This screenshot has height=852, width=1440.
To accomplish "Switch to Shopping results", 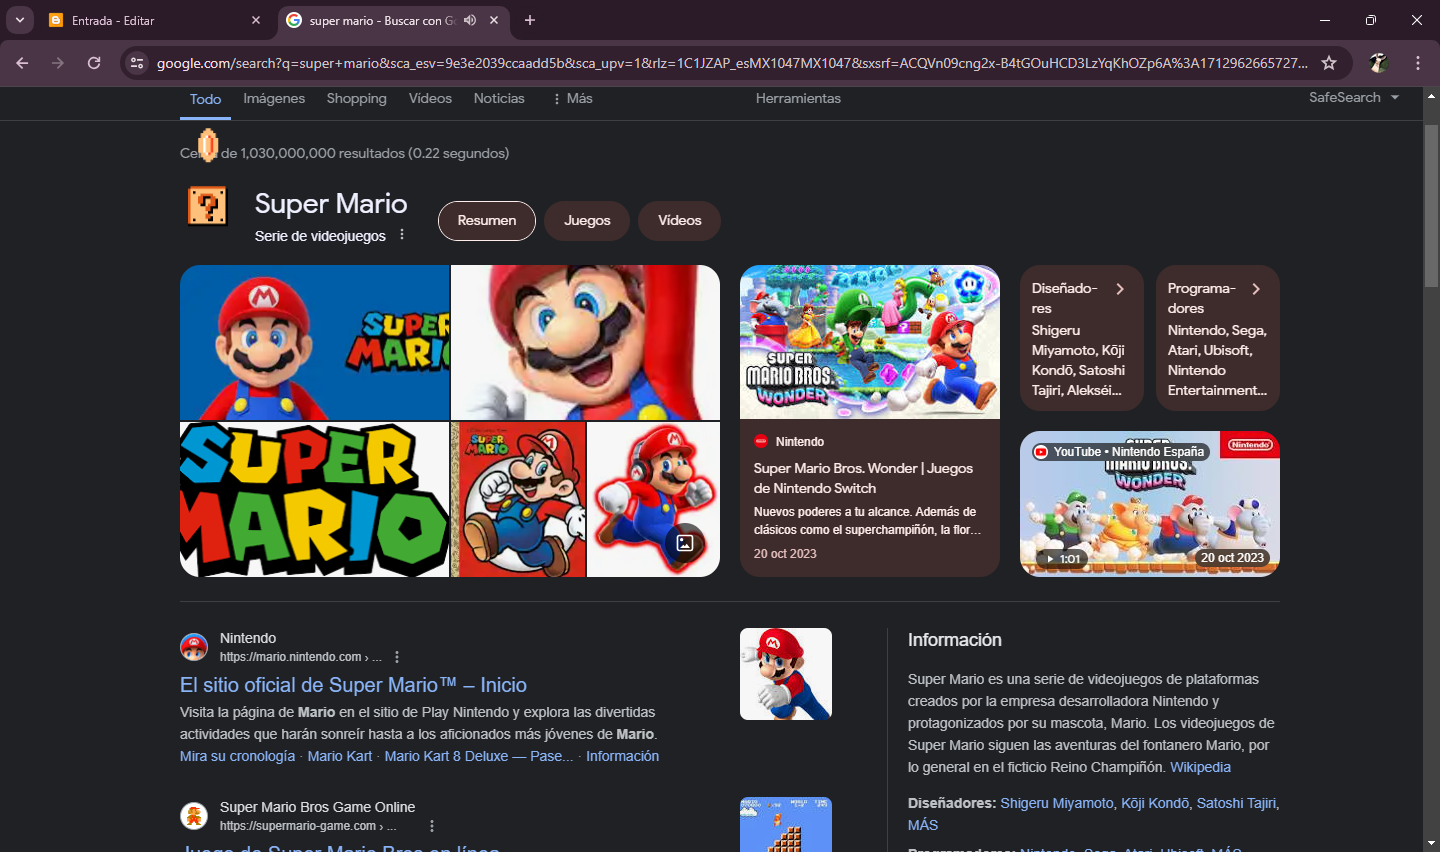I will point(356,98).
